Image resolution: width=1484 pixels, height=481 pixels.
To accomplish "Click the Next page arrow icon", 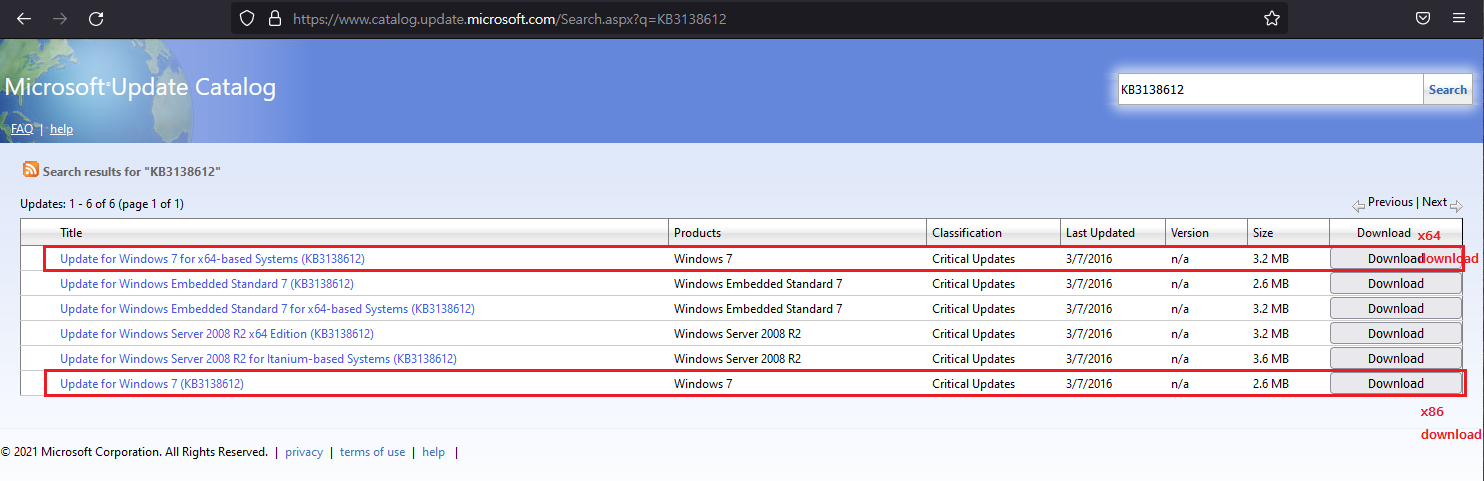I will [x=1456, y=205].
